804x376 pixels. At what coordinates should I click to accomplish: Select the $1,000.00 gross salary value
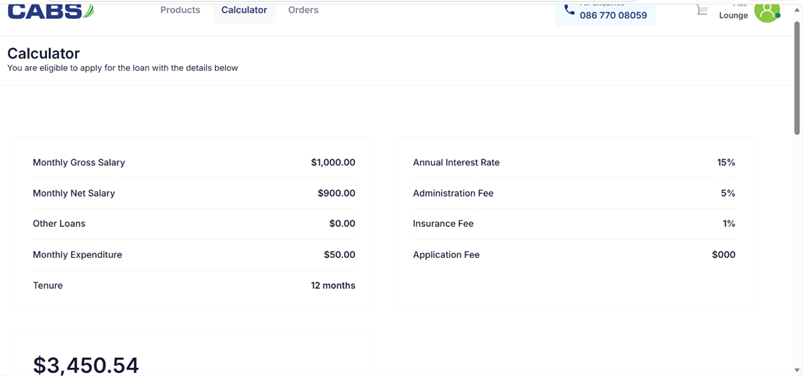(x=333, y=163)
